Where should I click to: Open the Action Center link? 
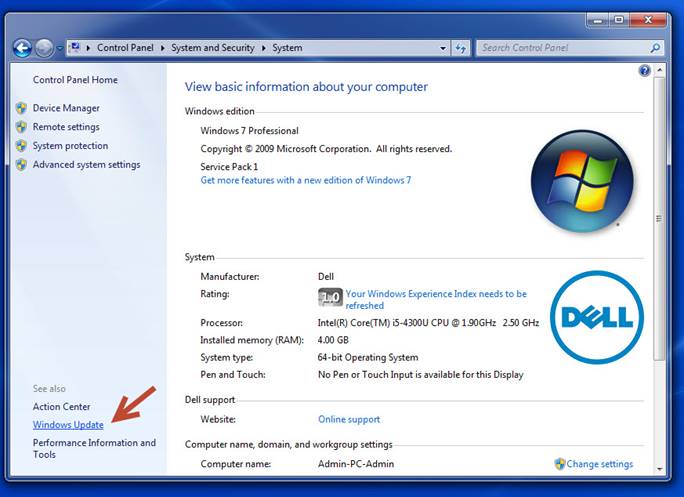(61, 407)
